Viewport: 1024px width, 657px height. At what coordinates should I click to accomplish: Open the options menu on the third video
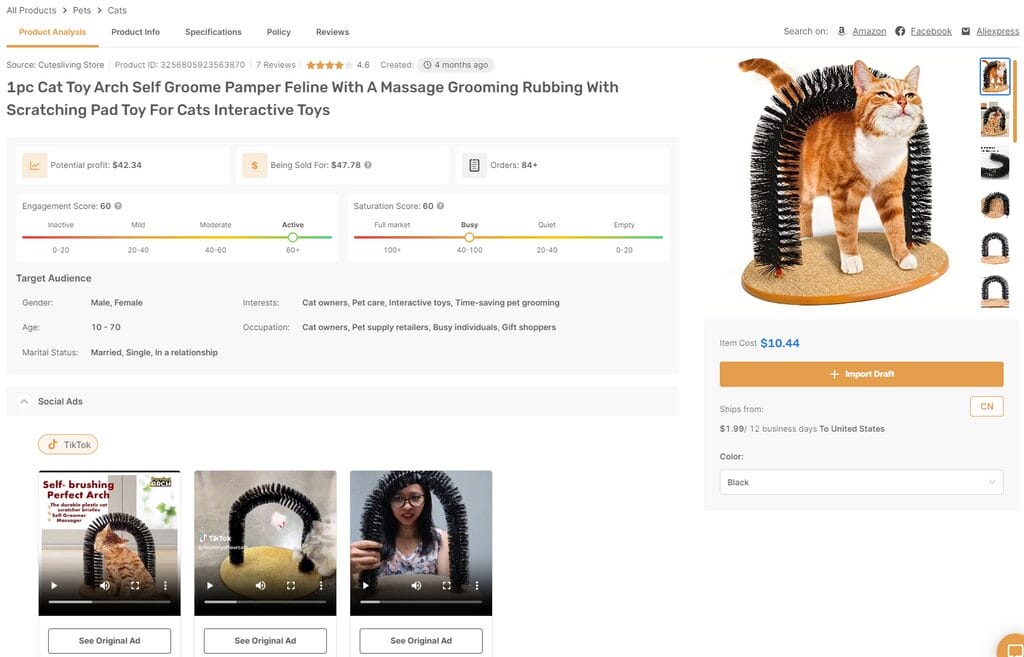477,586
